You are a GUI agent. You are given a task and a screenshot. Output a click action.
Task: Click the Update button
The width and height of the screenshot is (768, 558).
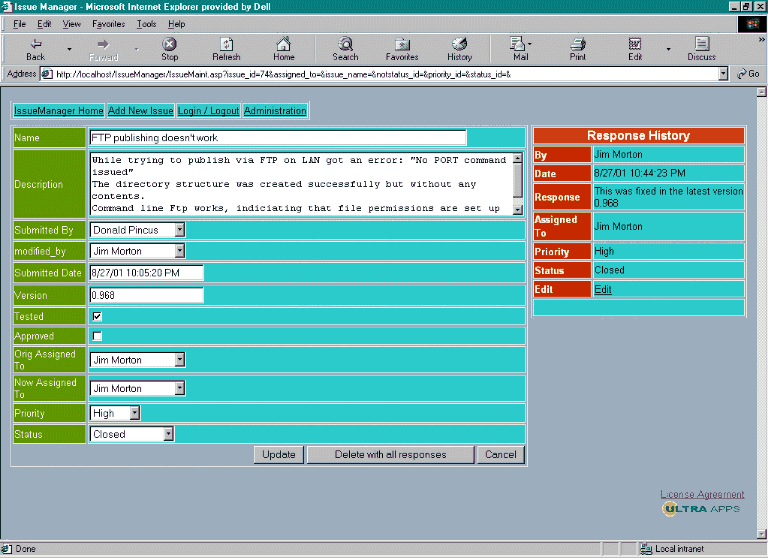(278, 455)
